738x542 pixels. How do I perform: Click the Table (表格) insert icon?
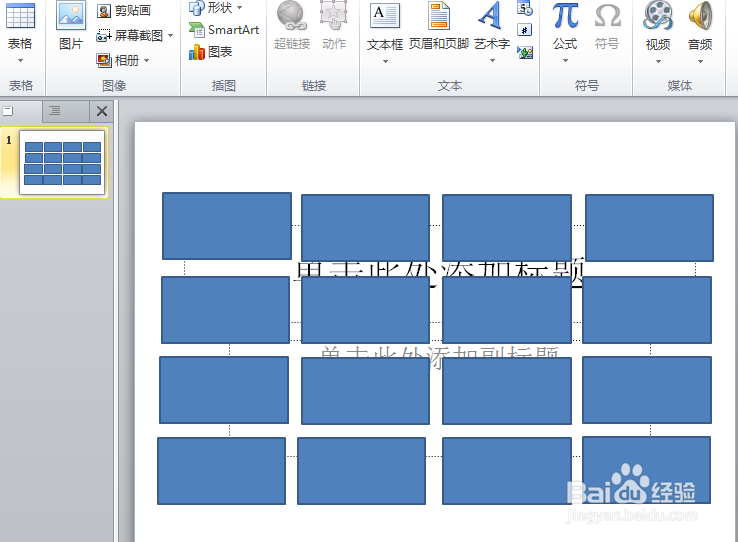20,15
